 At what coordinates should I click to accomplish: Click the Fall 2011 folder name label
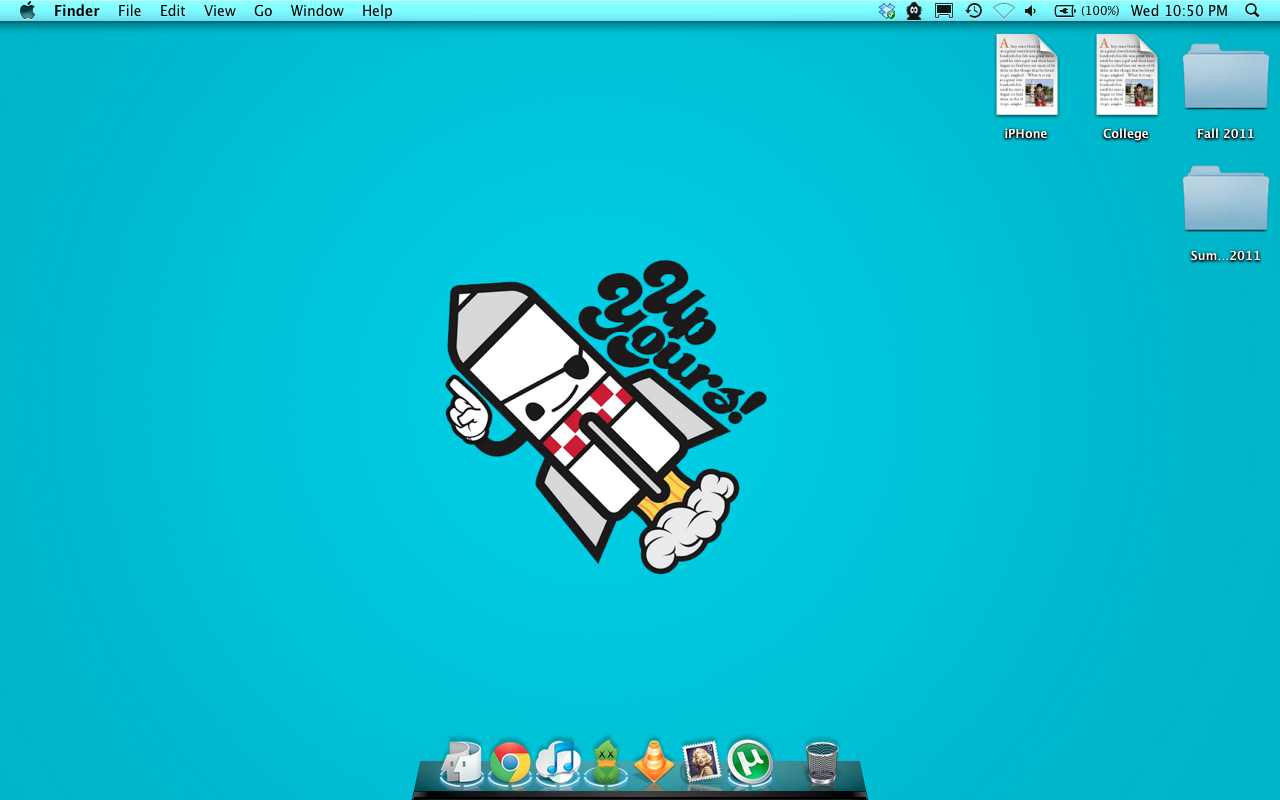[1225, 134]
